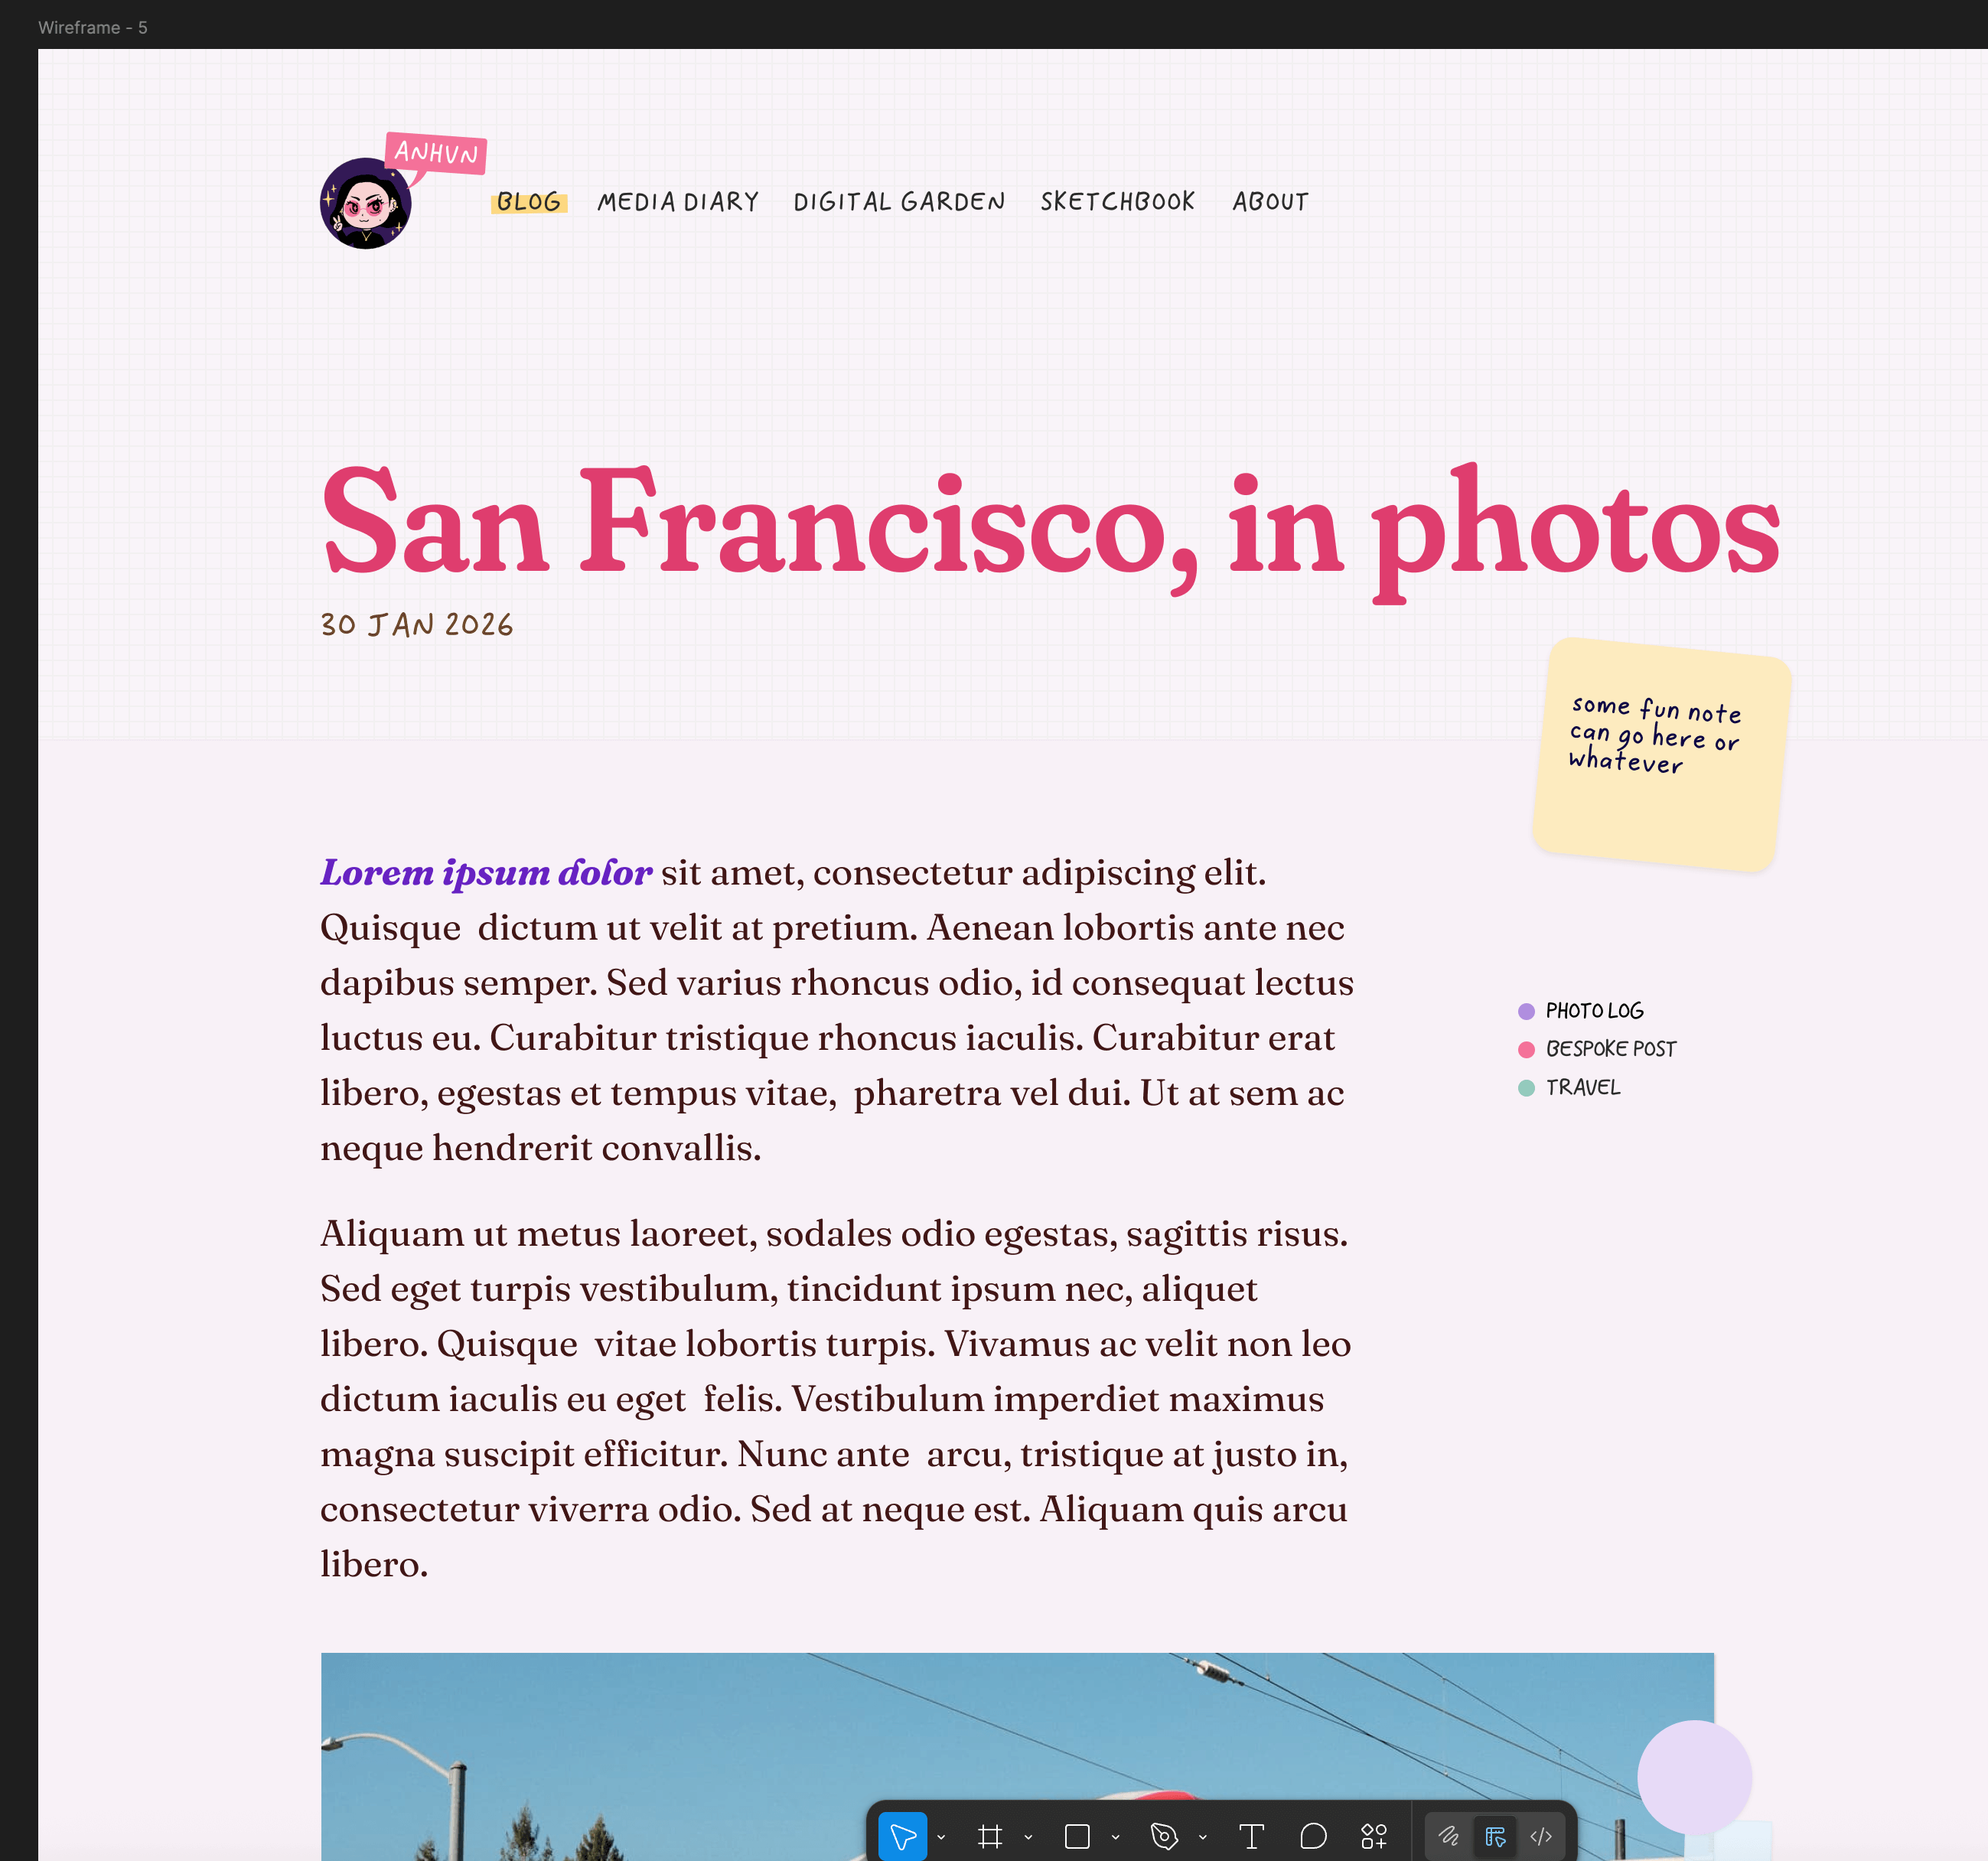This screenshot has height=1861, width=1988.
Task: Select the Rectangle shape tool
Action: [x=1077, y=1835]
